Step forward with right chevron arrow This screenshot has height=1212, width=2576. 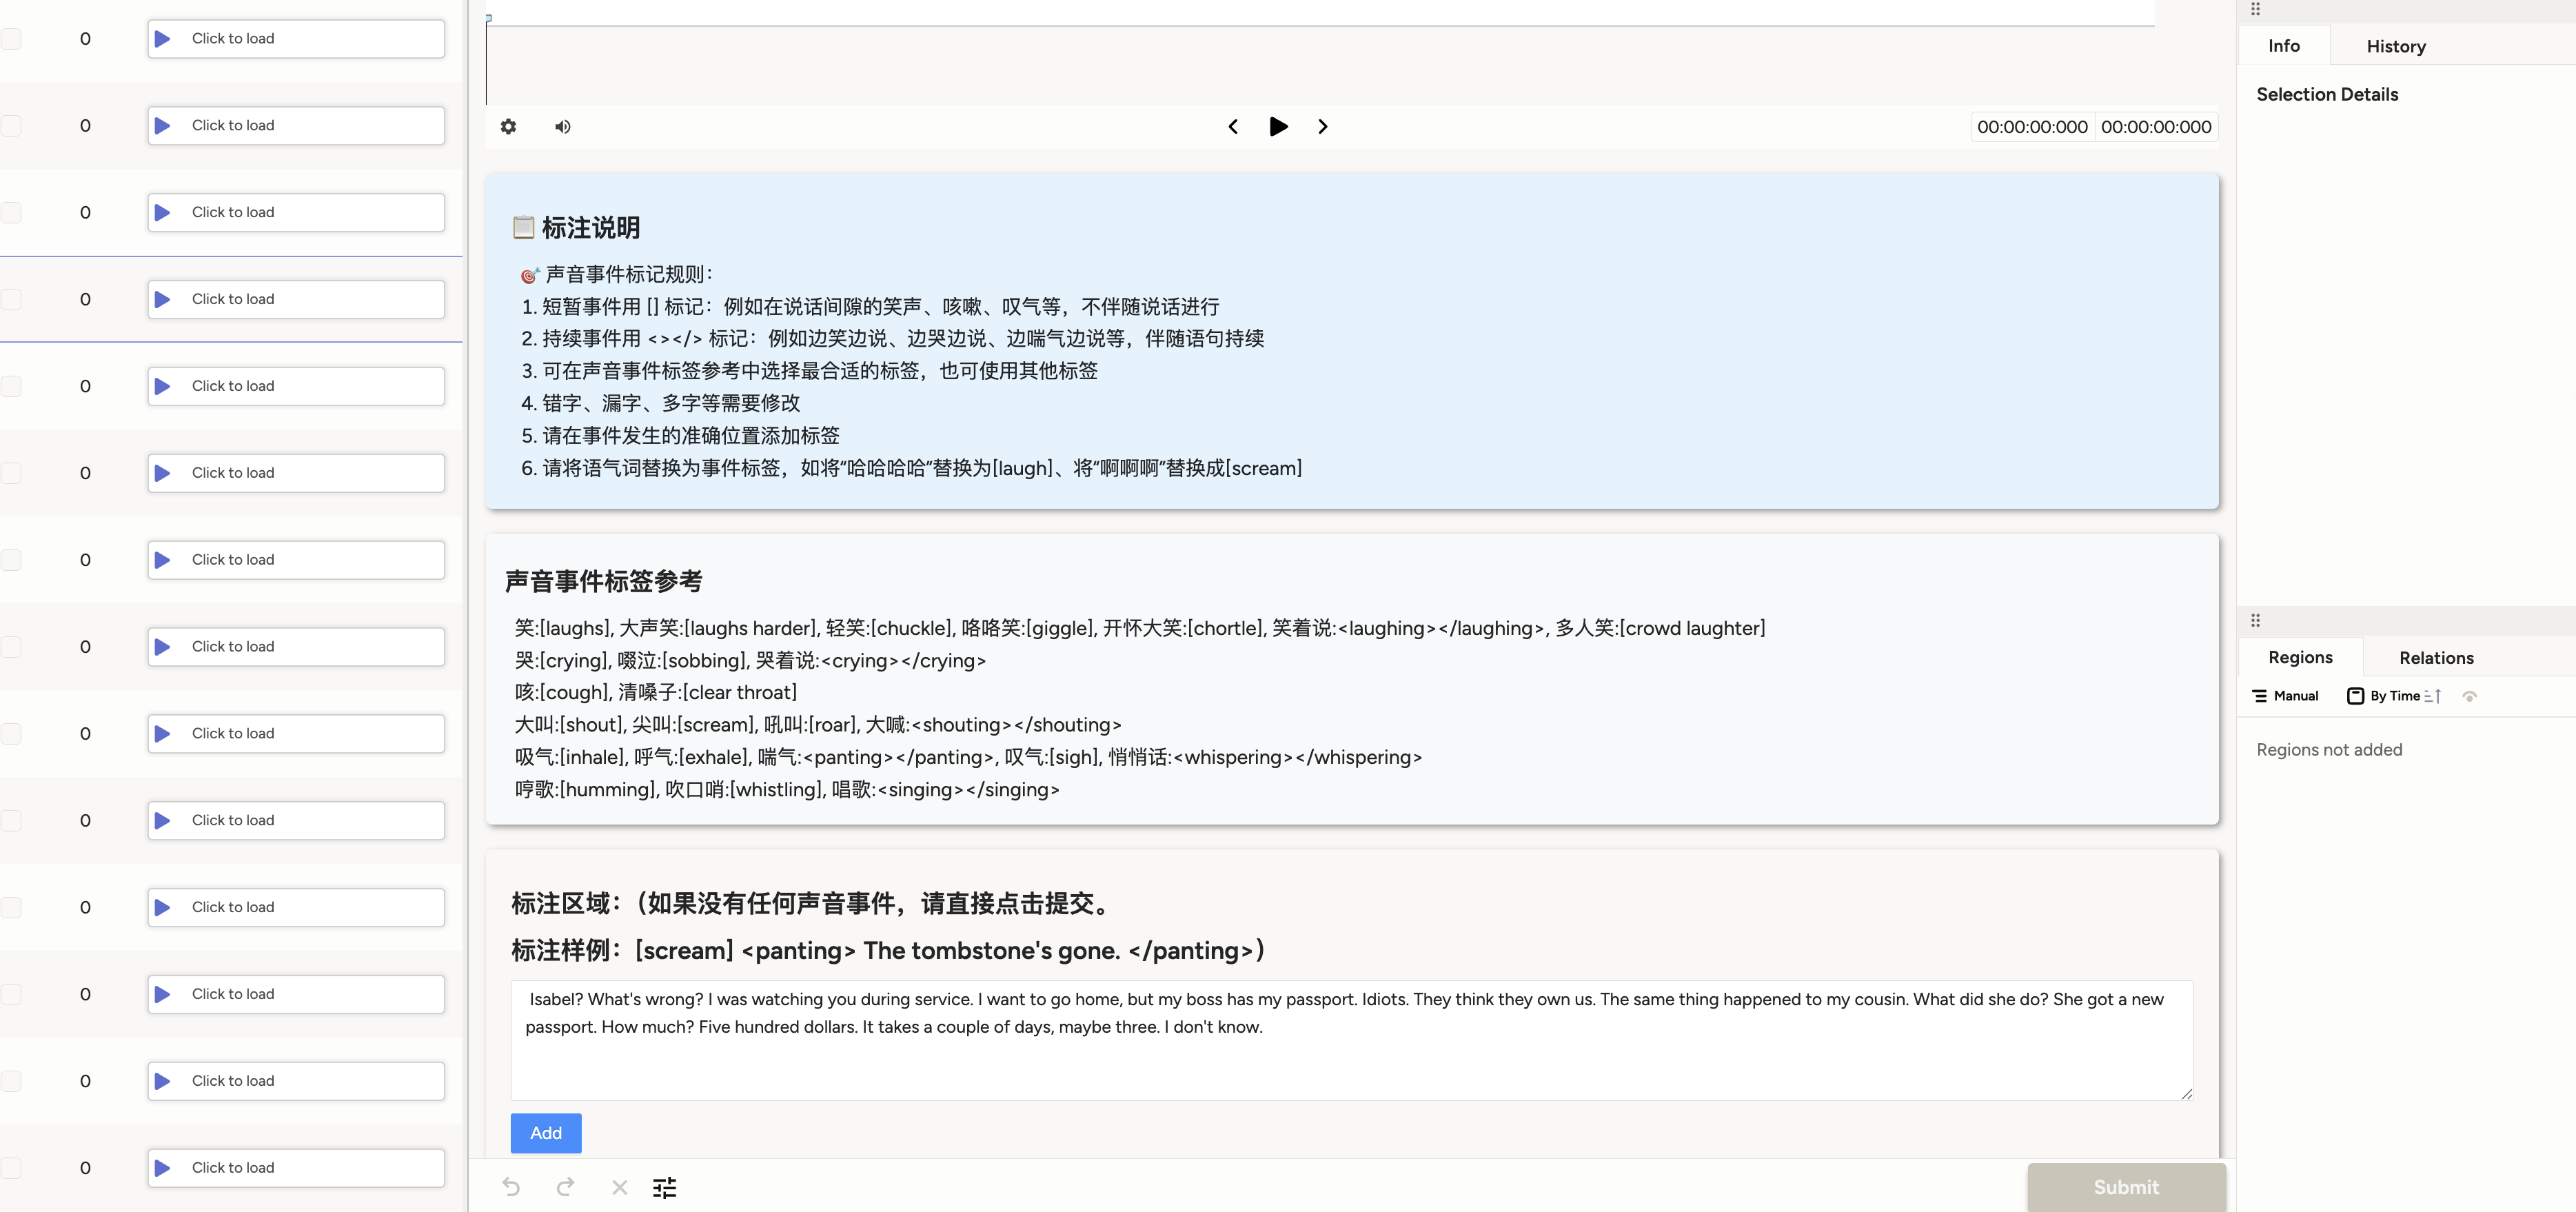1322,127
